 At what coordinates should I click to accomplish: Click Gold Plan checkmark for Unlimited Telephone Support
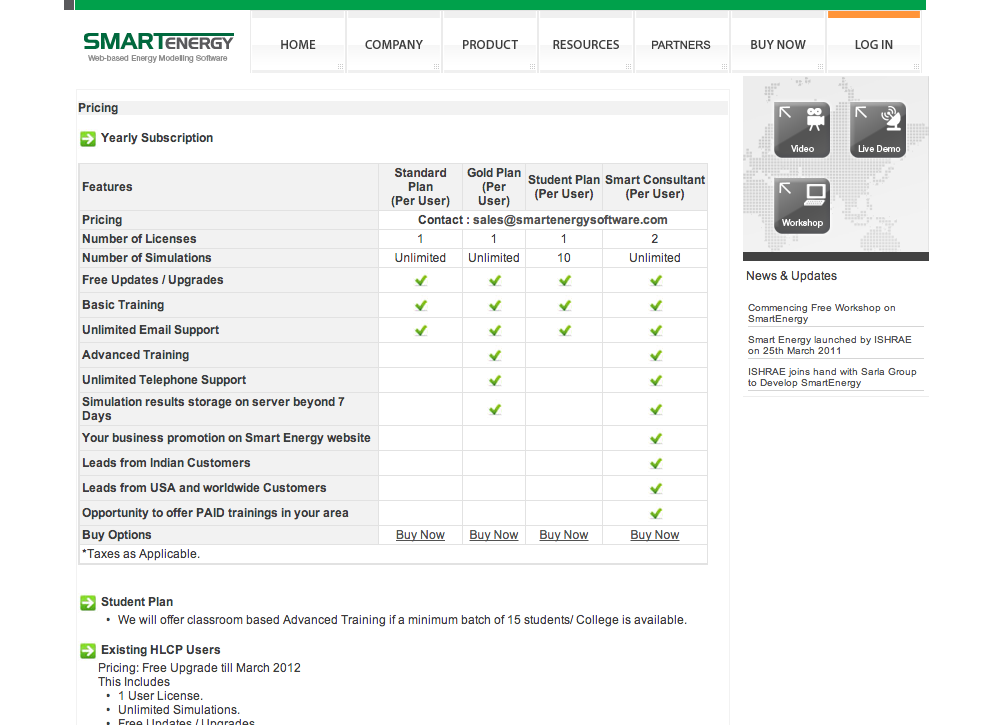494,380
